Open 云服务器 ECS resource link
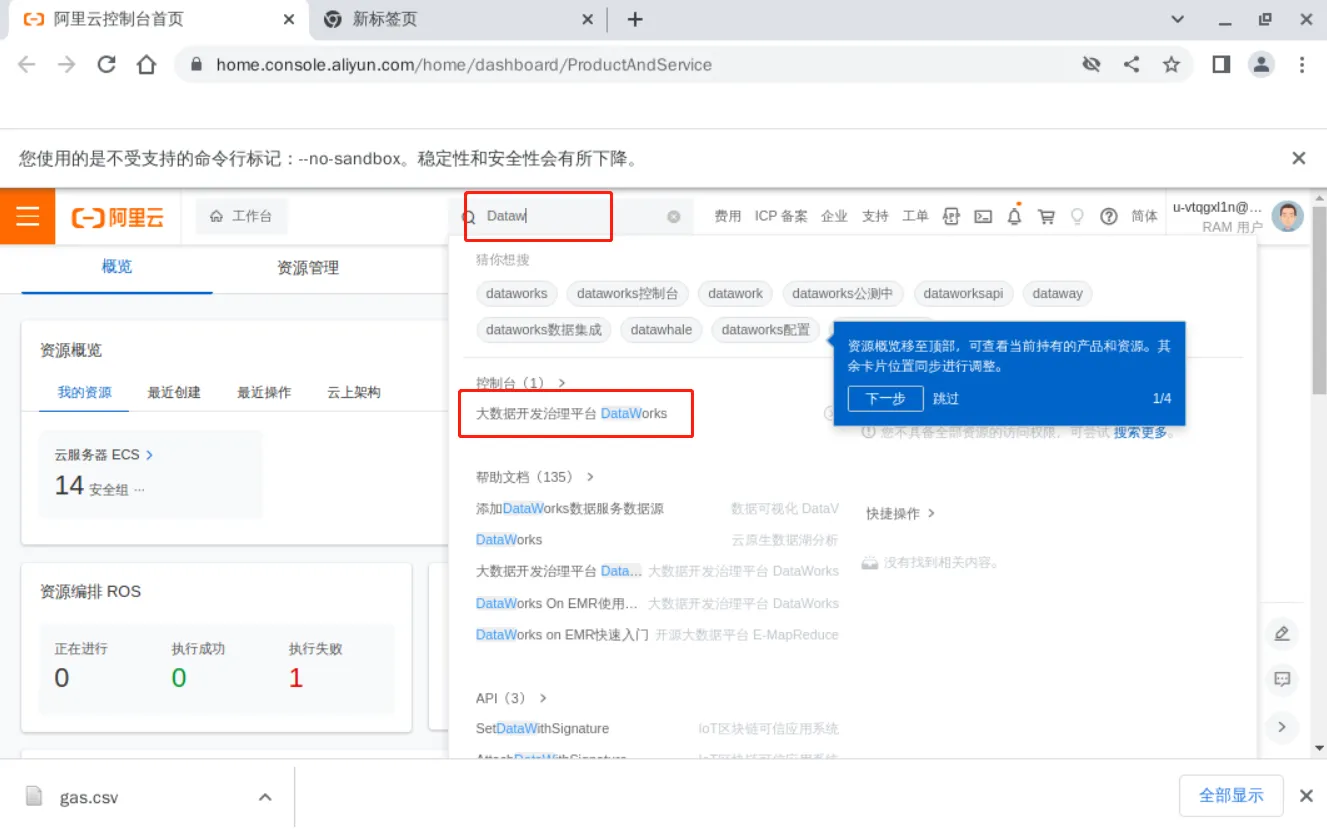The width and height of the screenshot is (1327, 832). [104, 454]
